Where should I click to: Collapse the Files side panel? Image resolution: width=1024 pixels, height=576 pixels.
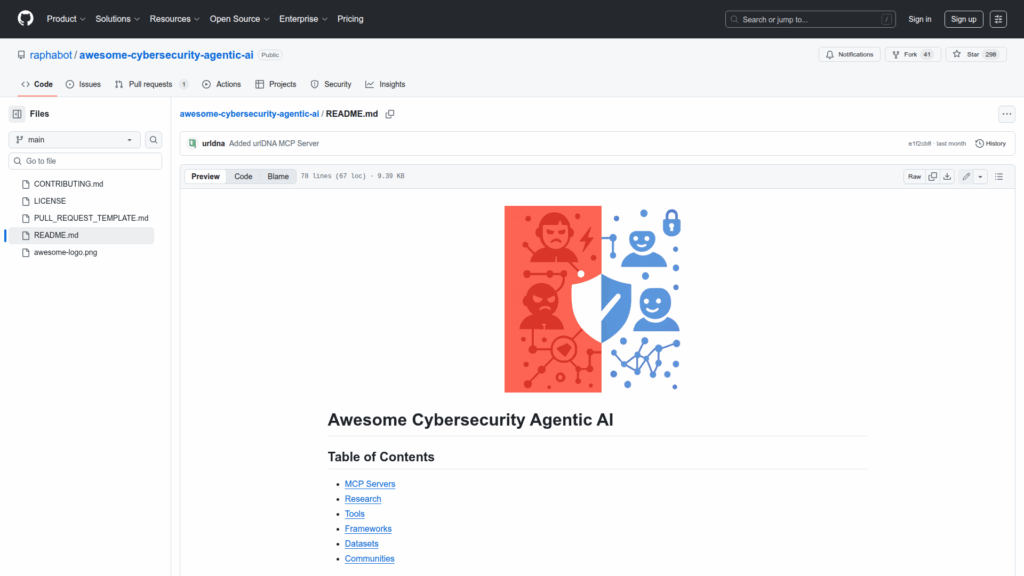[x=17, y=114]
